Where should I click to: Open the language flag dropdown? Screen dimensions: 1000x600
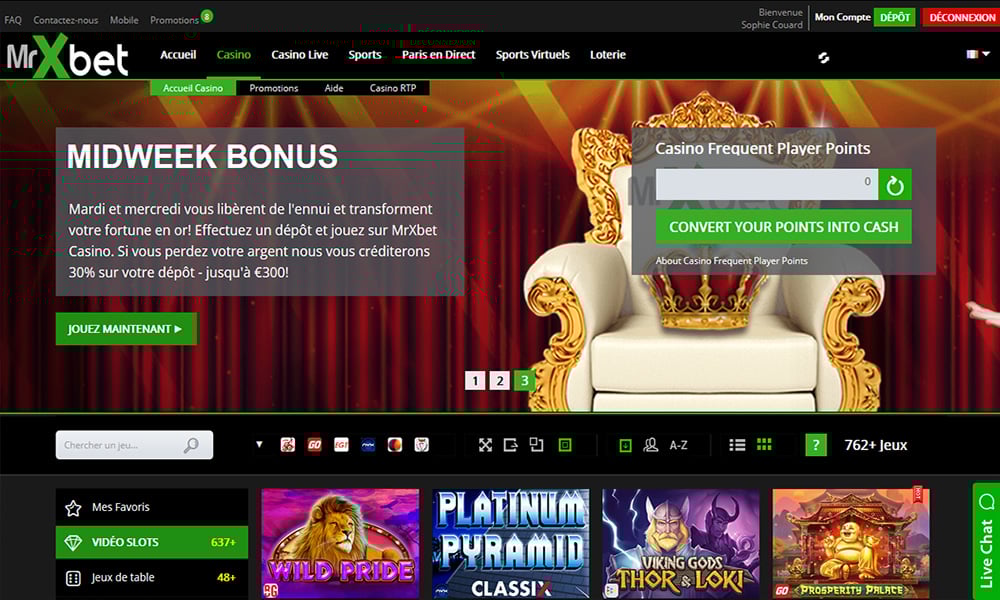(978, 54)
